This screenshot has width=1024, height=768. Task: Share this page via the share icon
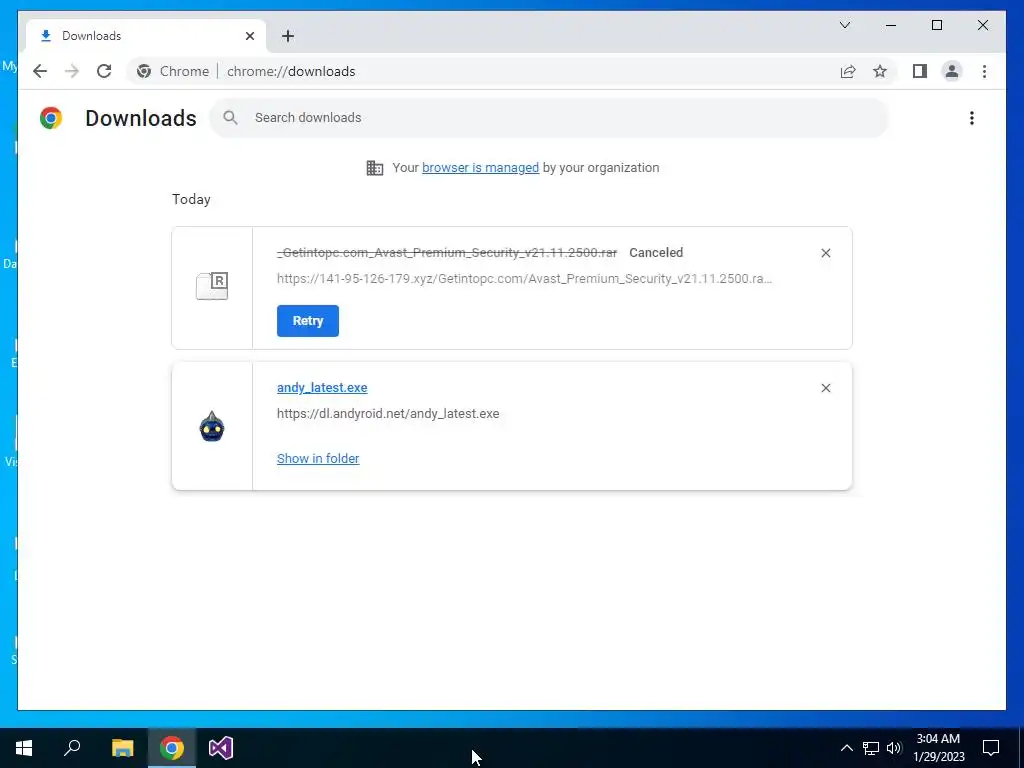848,71
